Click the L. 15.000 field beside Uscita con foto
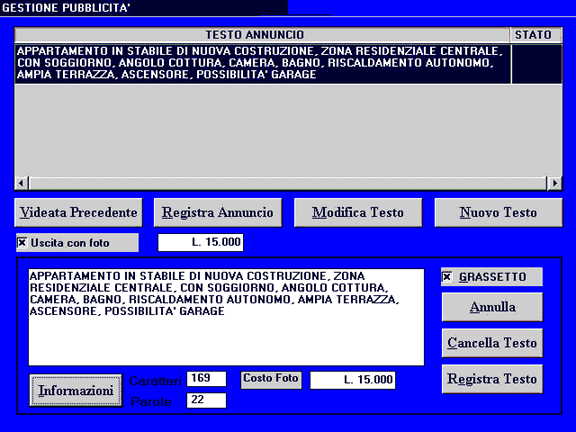The width and height of the screenshot is (576, 432). [201, 242]
